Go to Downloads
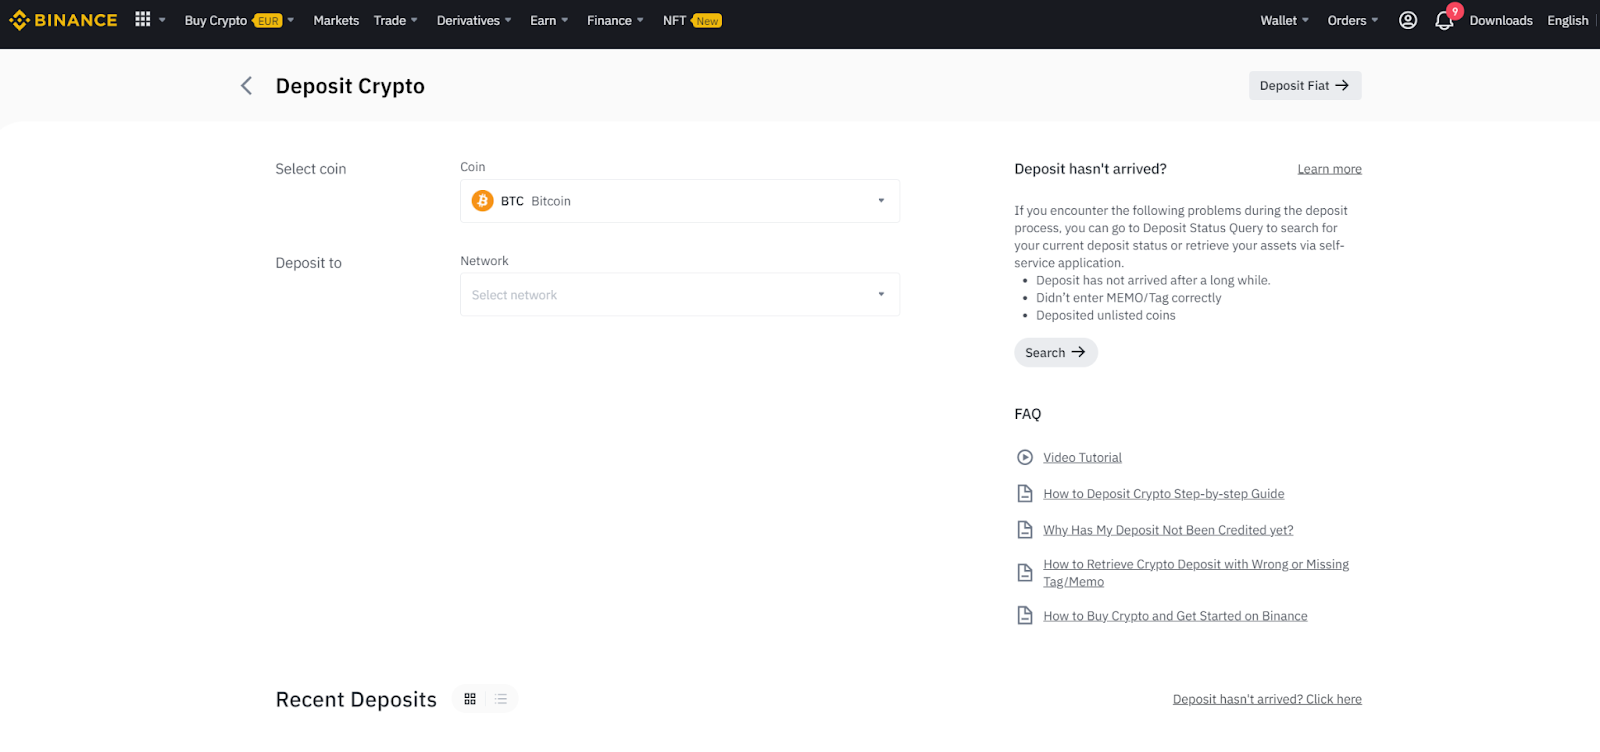The width and height of the screenshot is (1600, 752). [x=1501, y=21]
